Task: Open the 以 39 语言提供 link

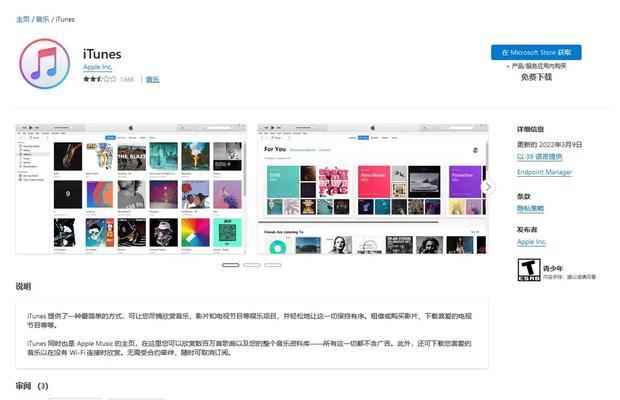Action: point(539,157)
